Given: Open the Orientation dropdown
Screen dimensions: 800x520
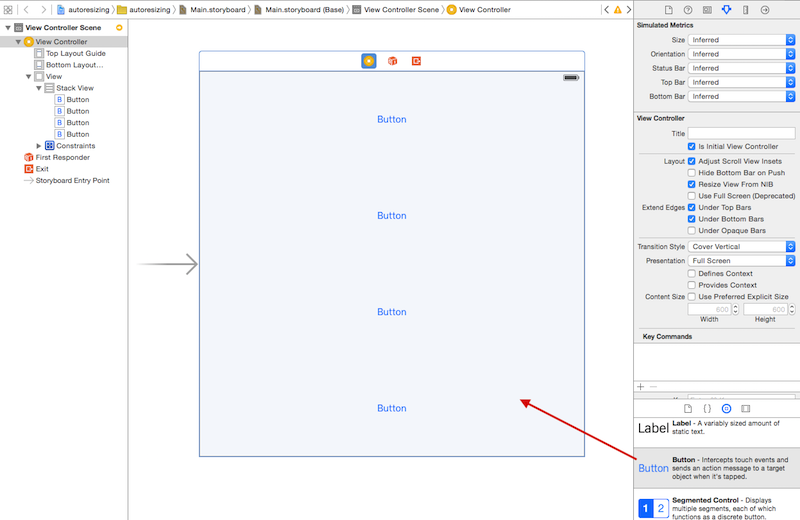Looking at the screenshot, I should pos(741,54).
